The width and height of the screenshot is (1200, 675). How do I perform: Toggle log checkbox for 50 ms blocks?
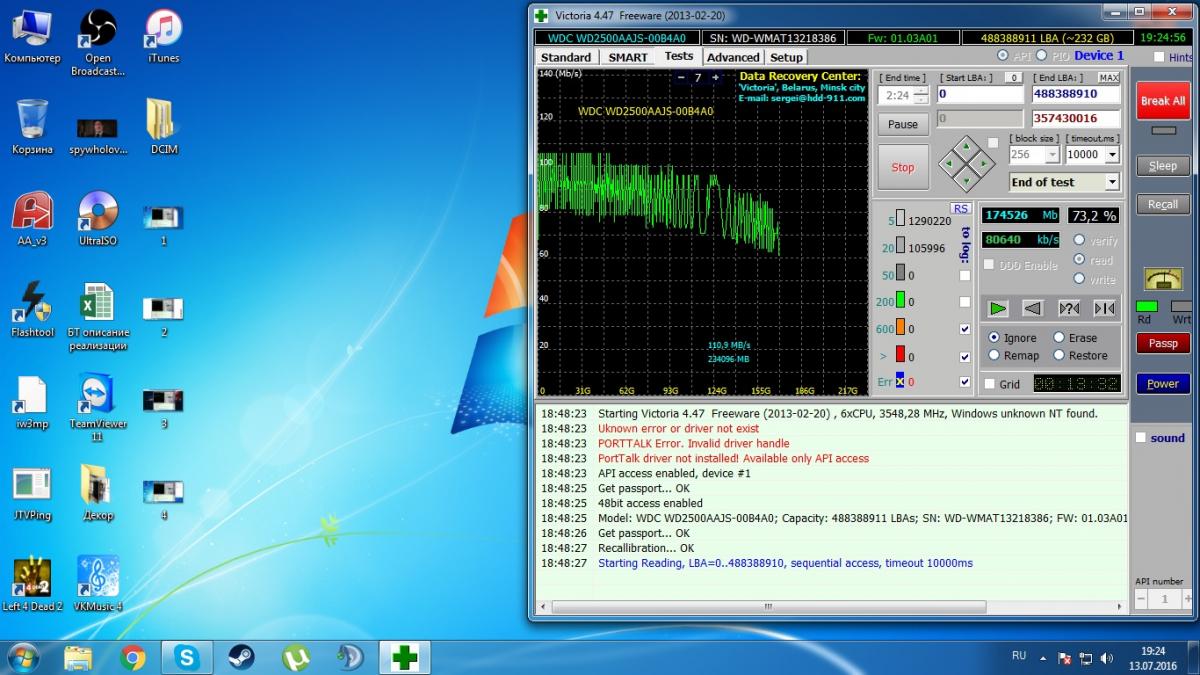965,275
